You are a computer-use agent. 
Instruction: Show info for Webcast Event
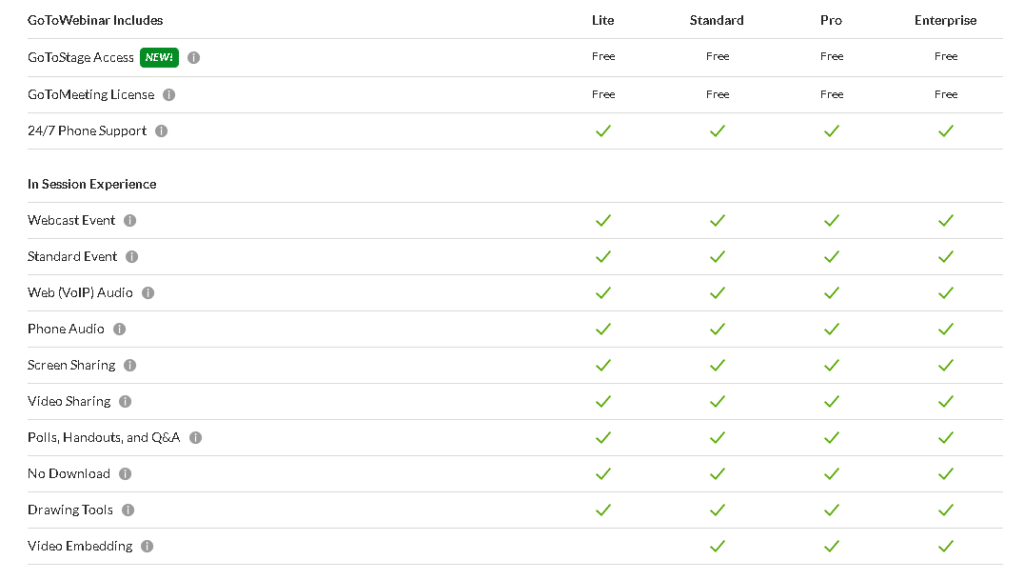[130, 220]
